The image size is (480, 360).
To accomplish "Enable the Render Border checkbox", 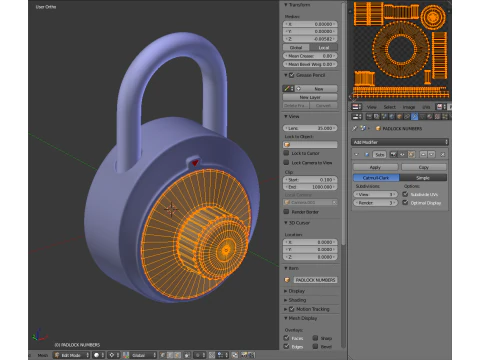I will [286, 212].
